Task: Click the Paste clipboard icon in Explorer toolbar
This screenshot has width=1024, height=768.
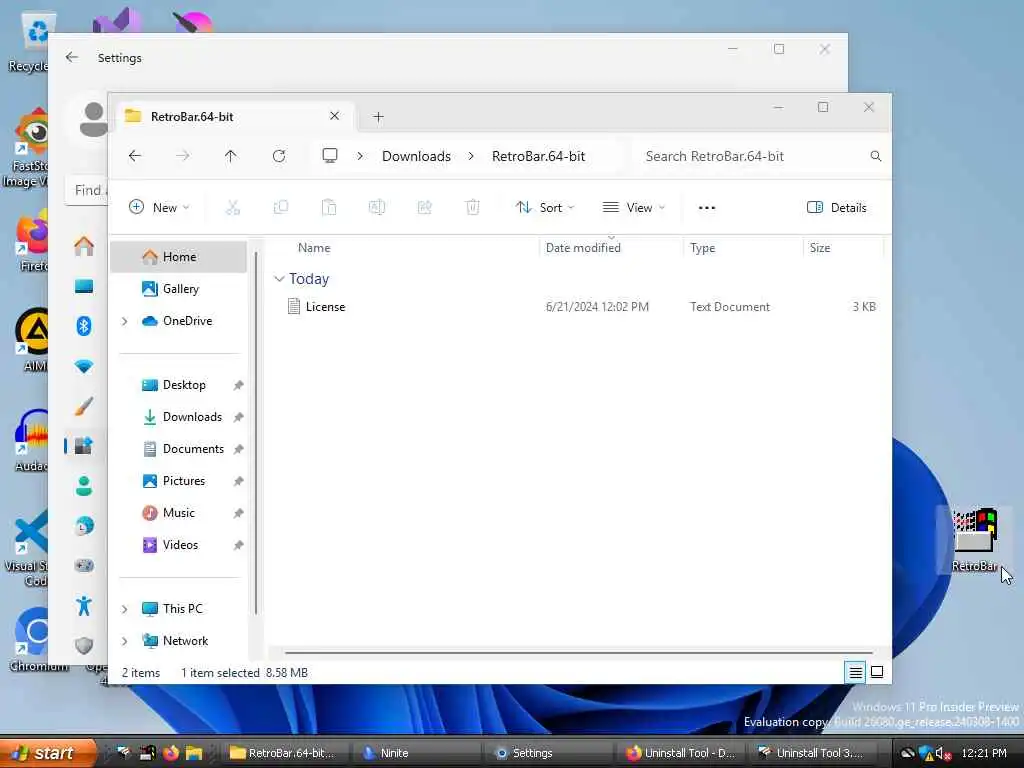Action: (328, 208)
